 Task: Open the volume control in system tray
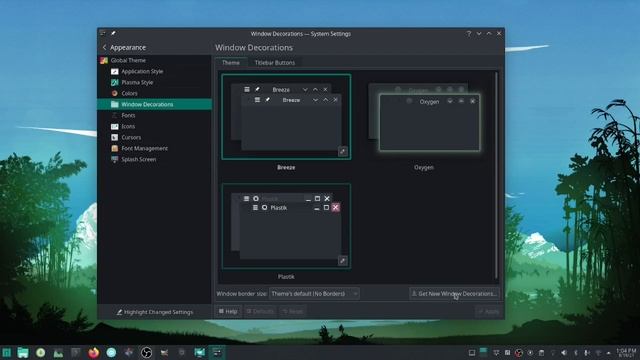pos(564,353)
